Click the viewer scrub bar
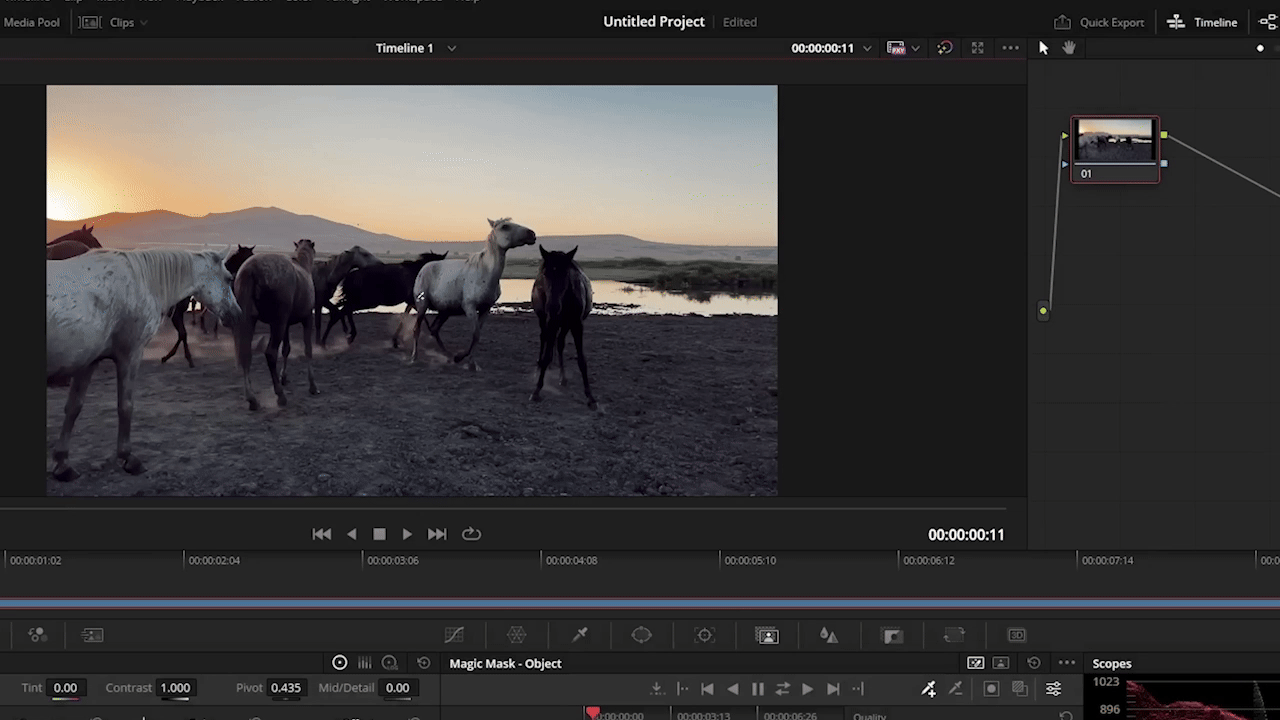The height and width of the screenshot is (720, 1280). pyautogui.click(x=503, y=509)
